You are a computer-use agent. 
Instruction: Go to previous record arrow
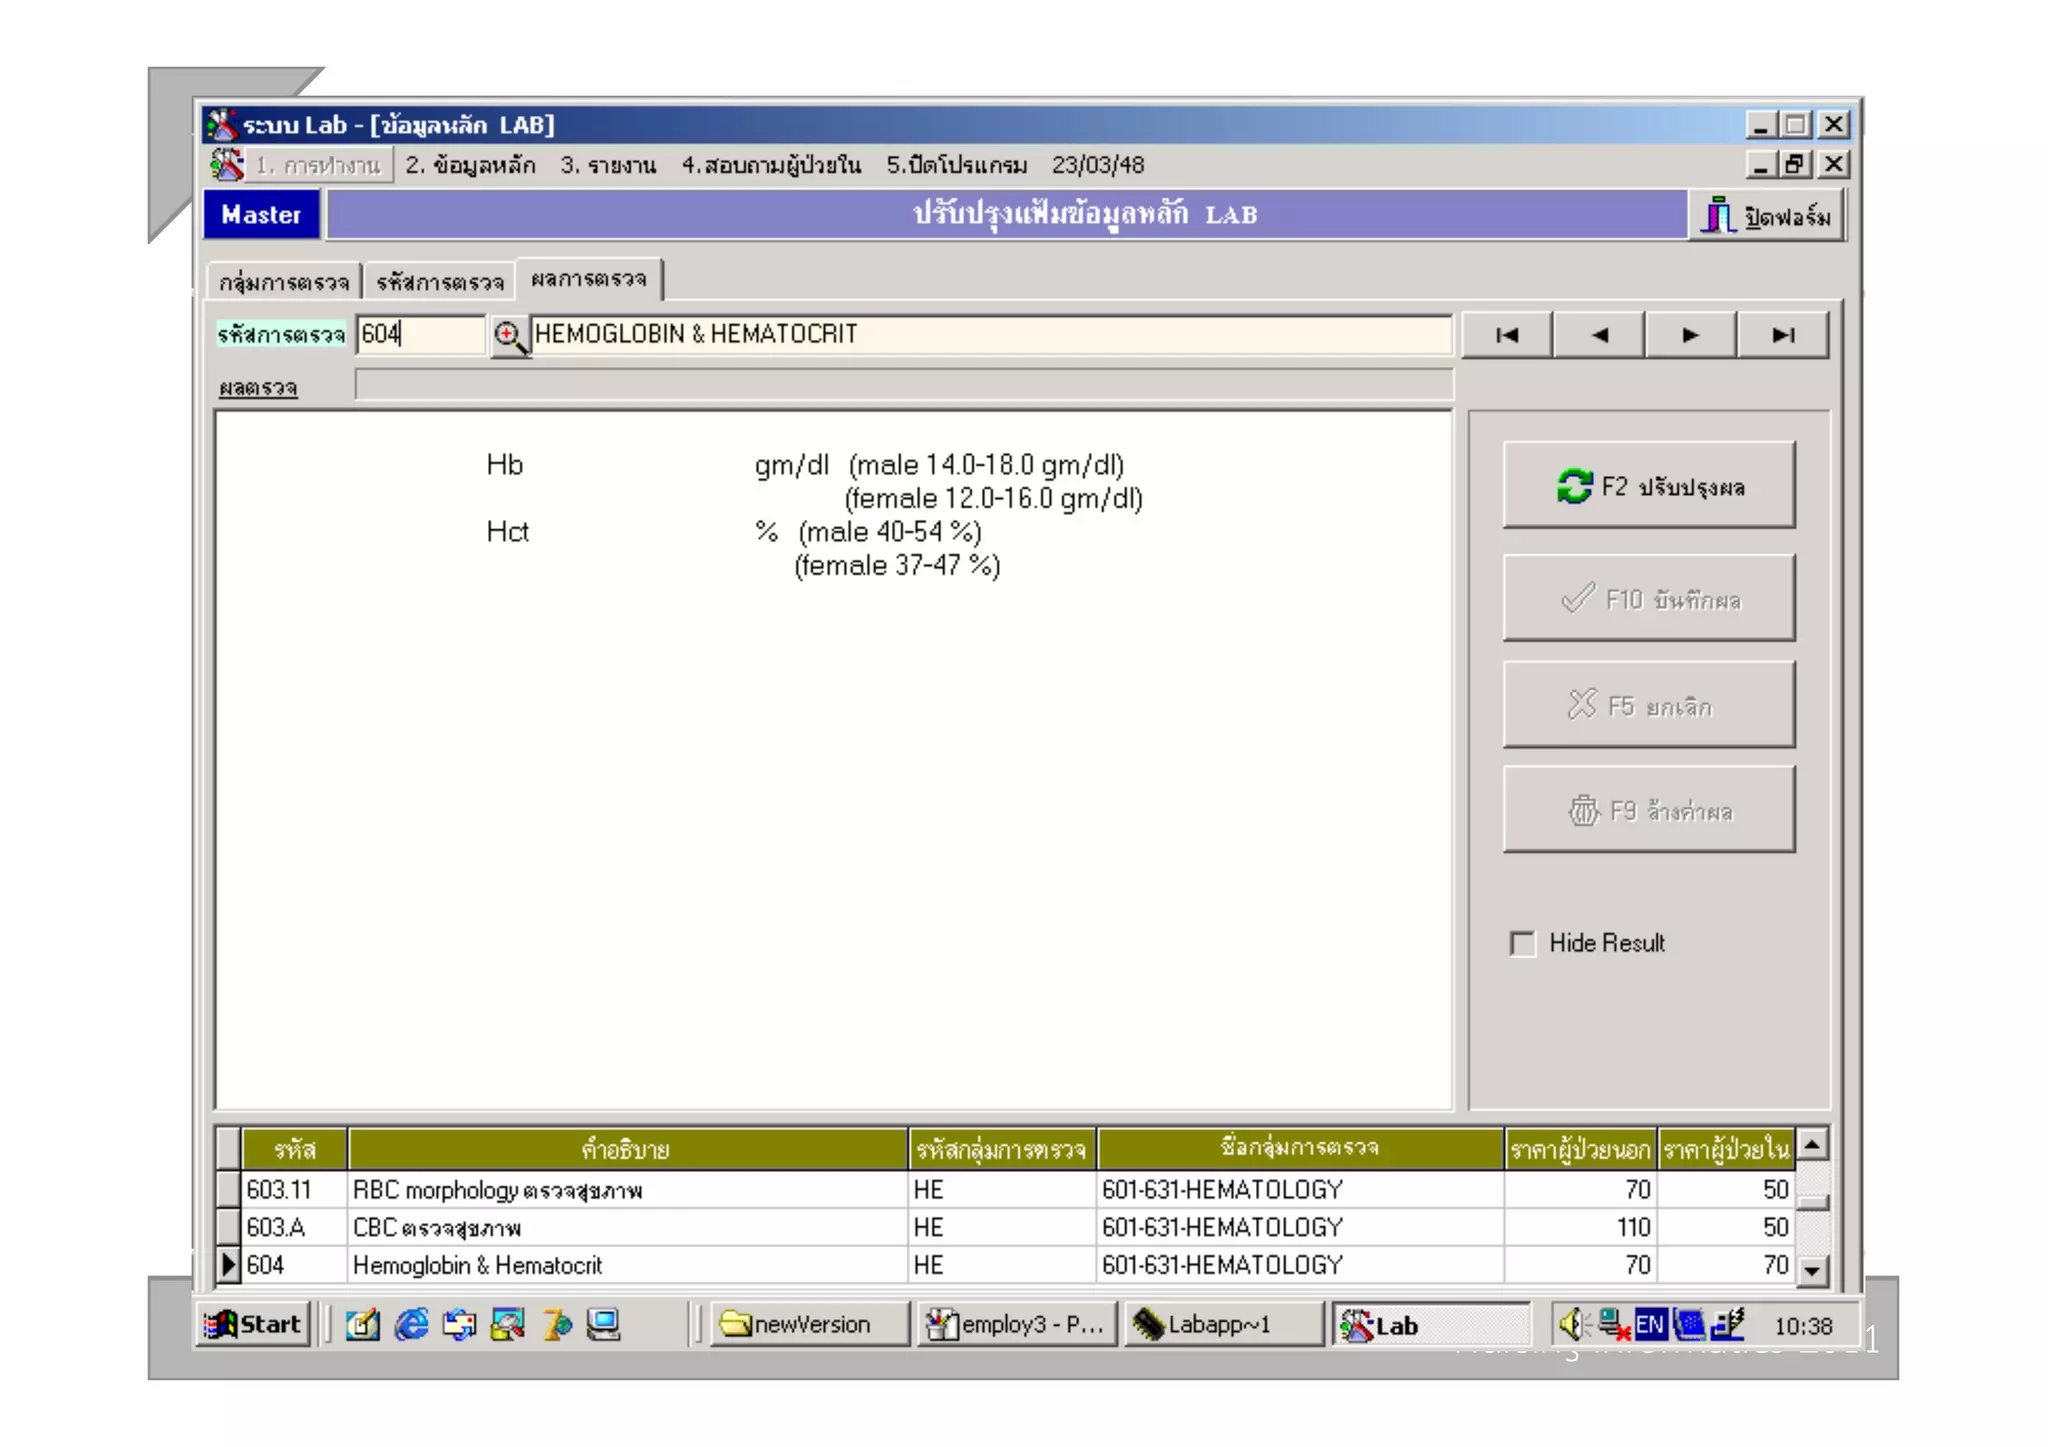pos(1598,335)
